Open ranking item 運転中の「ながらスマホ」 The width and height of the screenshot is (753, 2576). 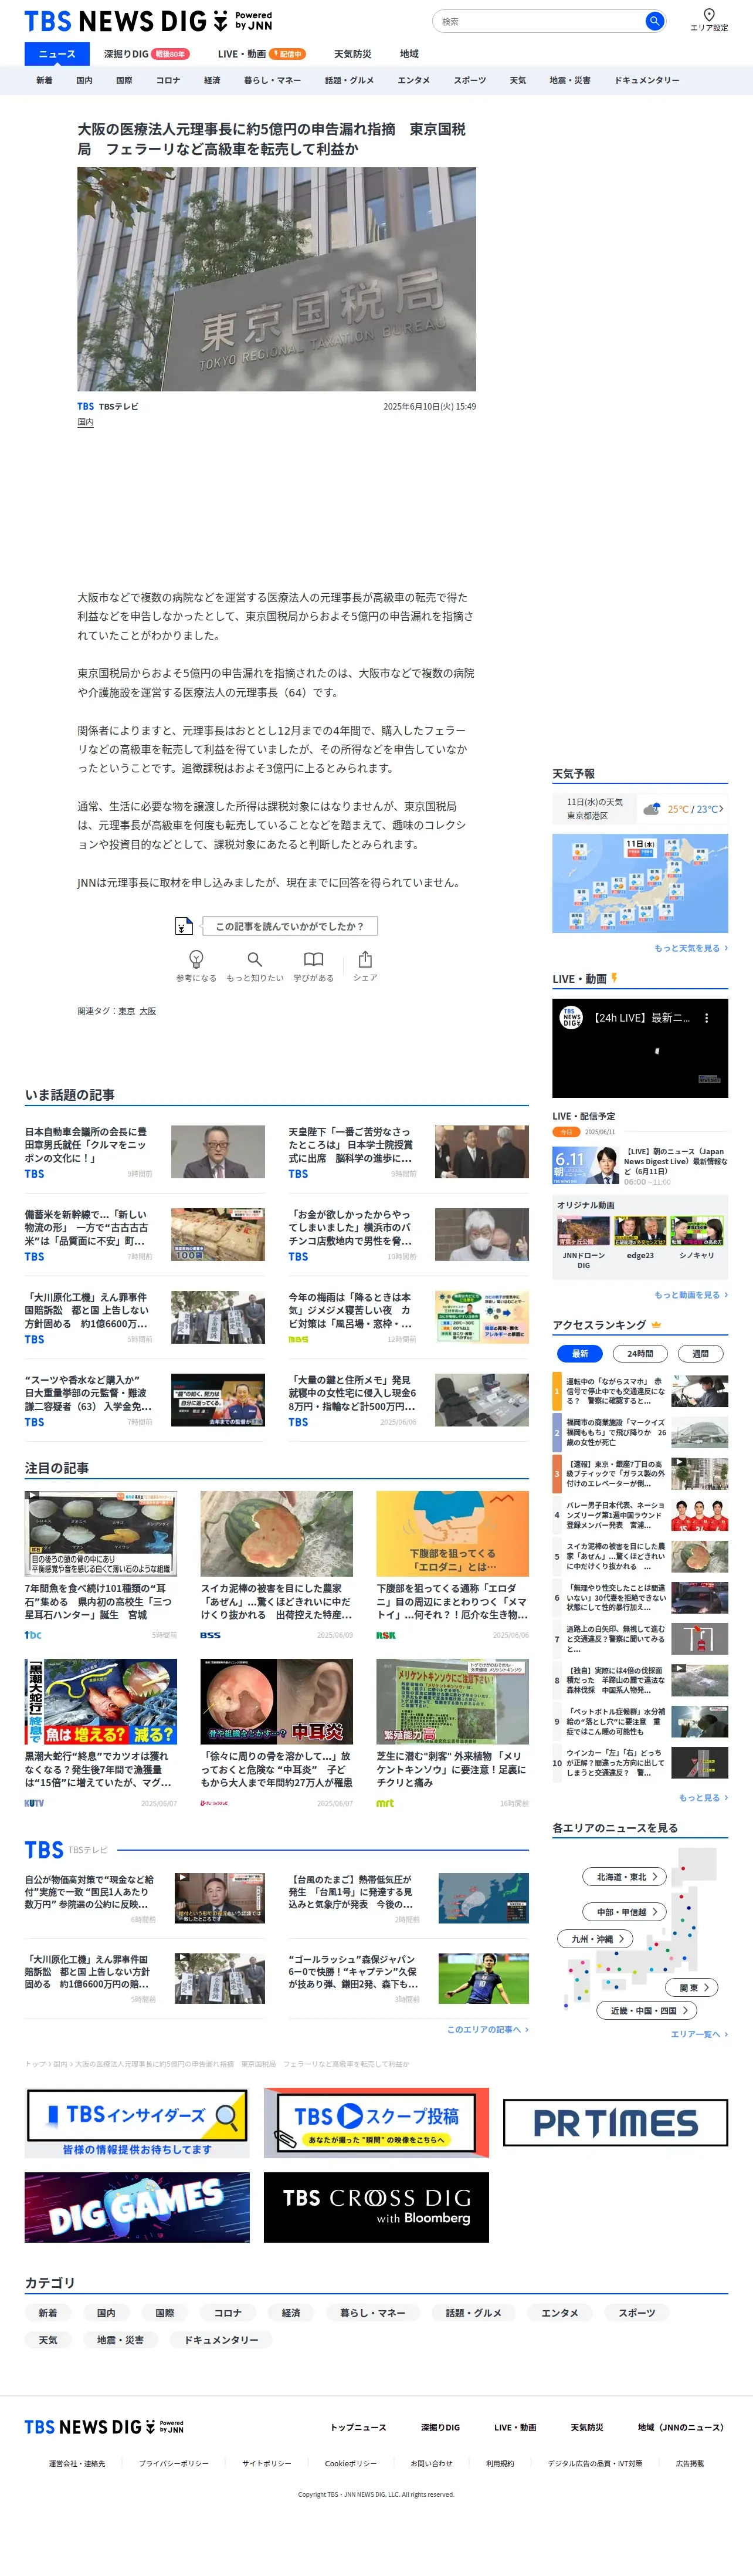[x=616, y=1391]
